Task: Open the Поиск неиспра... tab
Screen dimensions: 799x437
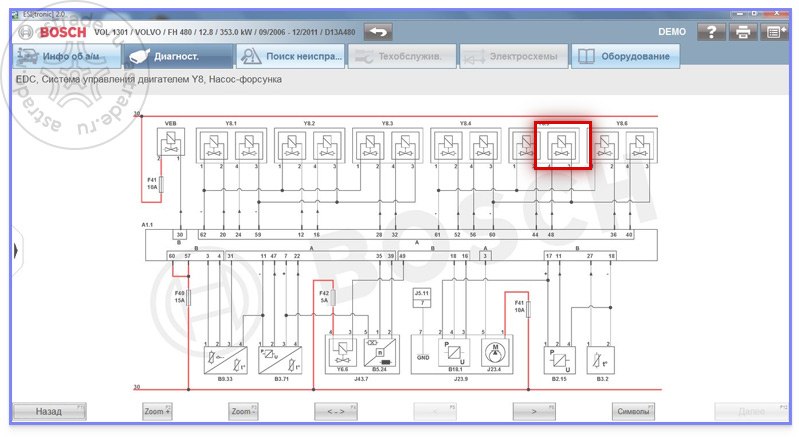Action: click(x=290, y=56)
